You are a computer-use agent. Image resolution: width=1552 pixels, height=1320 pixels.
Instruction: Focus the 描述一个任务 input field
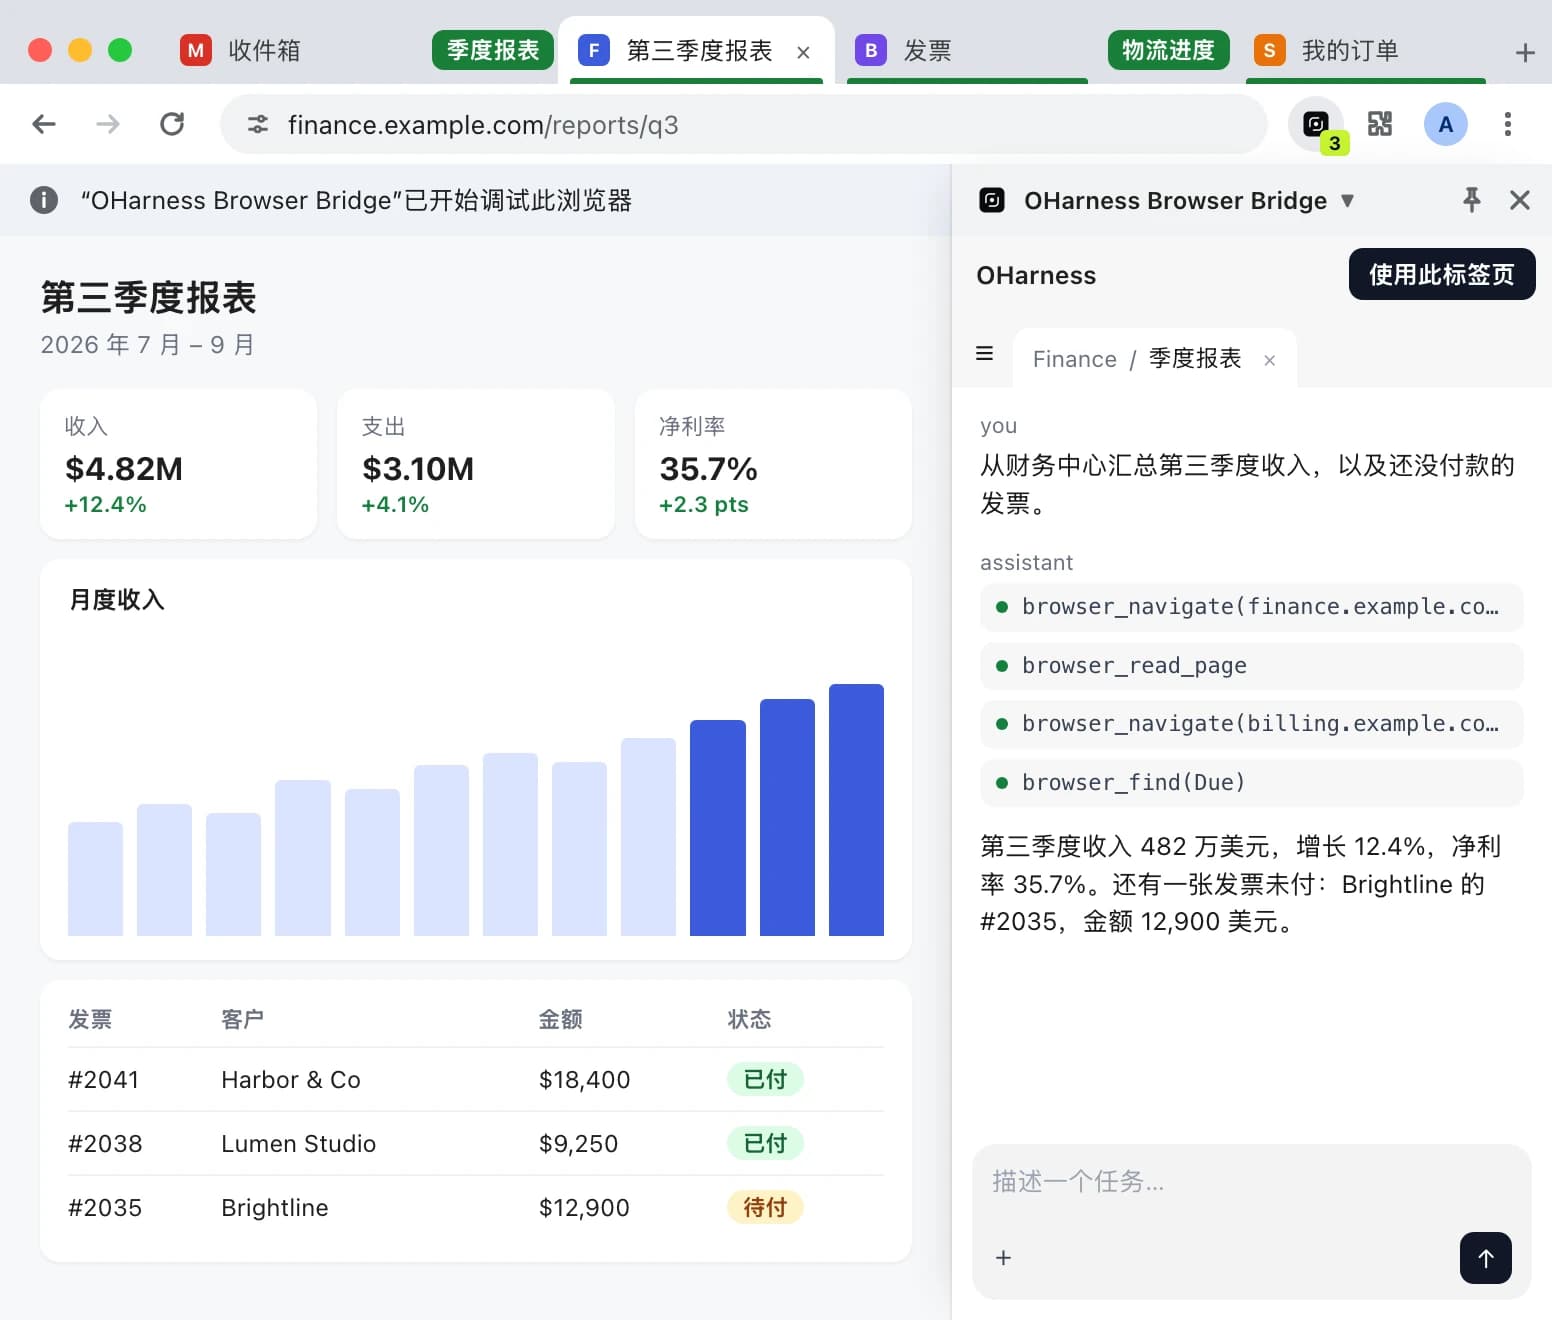pos(1251,1182)
